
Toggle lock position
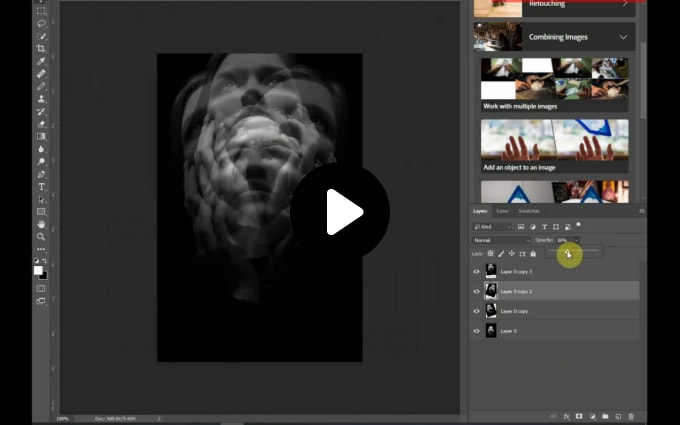(x=512, y=254)
